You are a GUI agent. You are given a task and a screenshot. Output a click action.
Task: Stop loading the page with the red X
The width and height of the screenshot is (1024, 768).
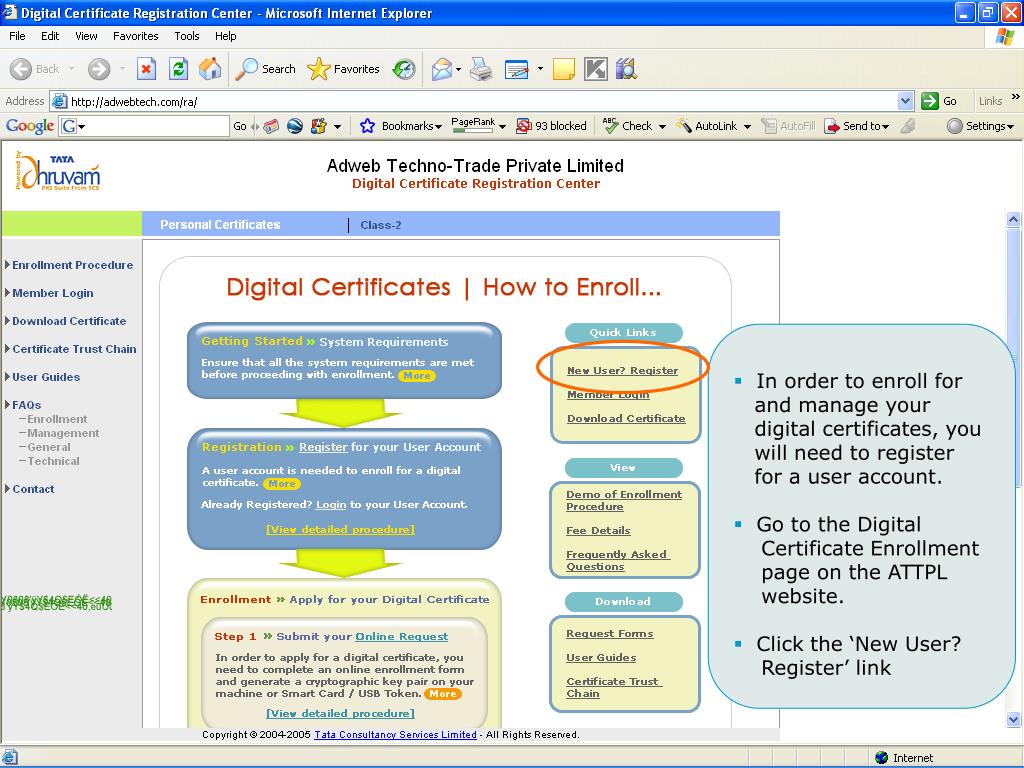[146, 69]
